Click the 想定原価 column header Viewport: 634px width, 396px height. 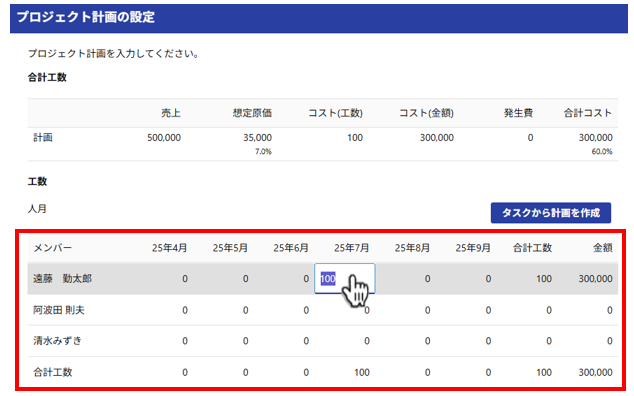(x=252, y=113)
